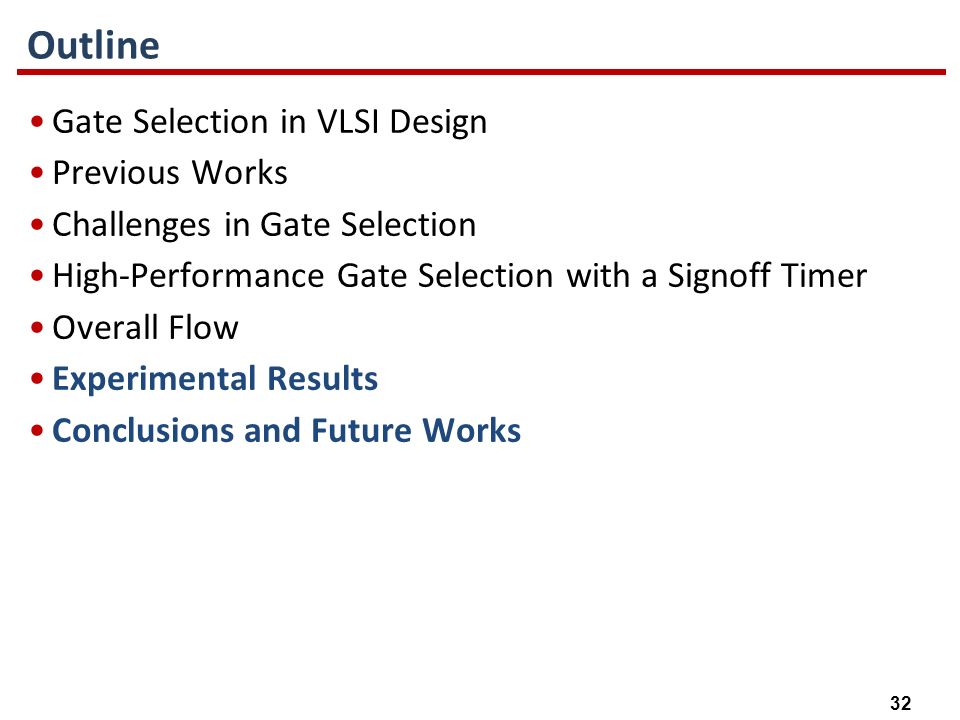This screenshot has width=960, height=720.
Task: Click High-Performance Gate Selection with a Signoff Timer
Action: (460, 276)
